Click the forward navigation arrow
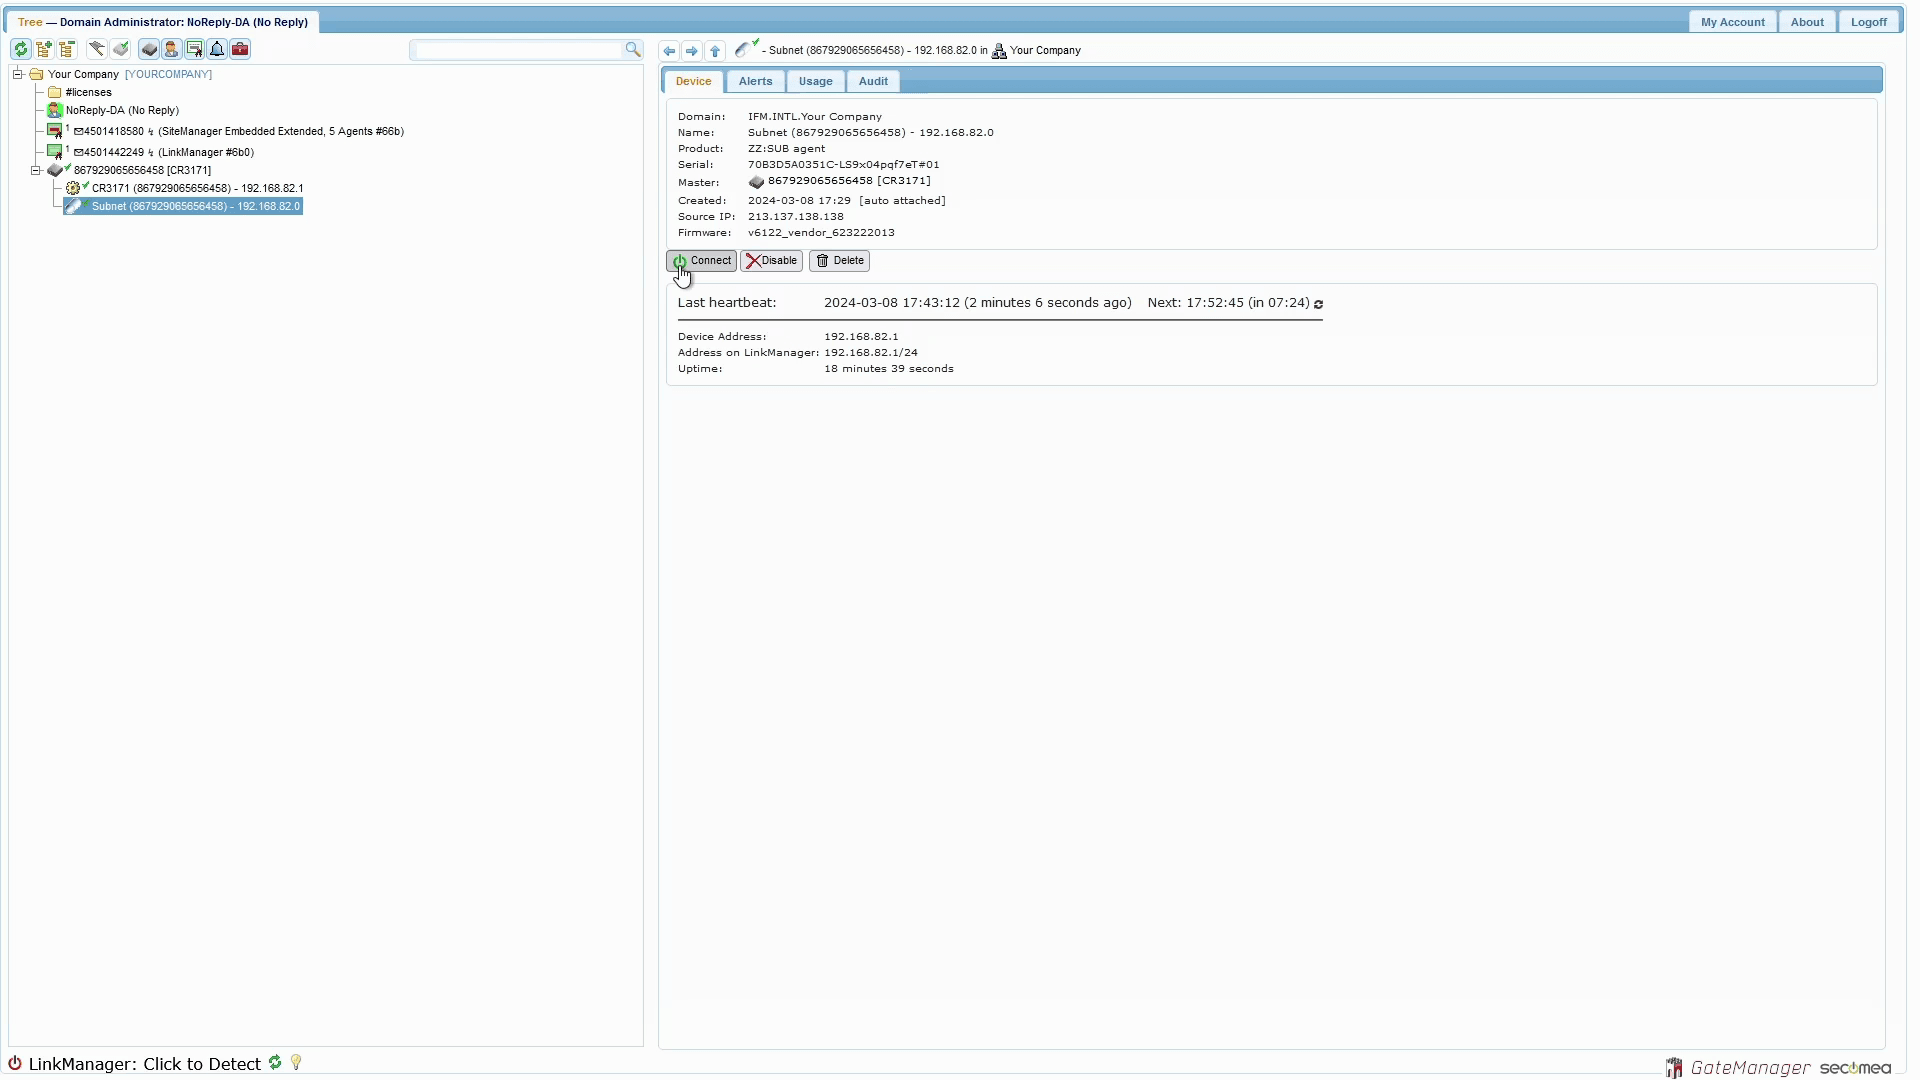 pos(692,51)
